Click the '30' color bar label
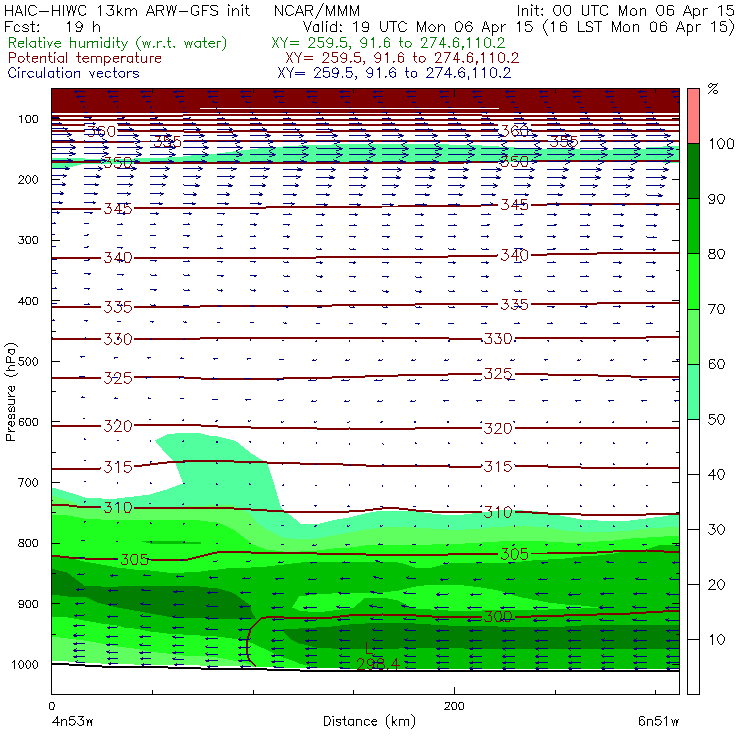This screenshot has width=740, height=740. point(717,530)
